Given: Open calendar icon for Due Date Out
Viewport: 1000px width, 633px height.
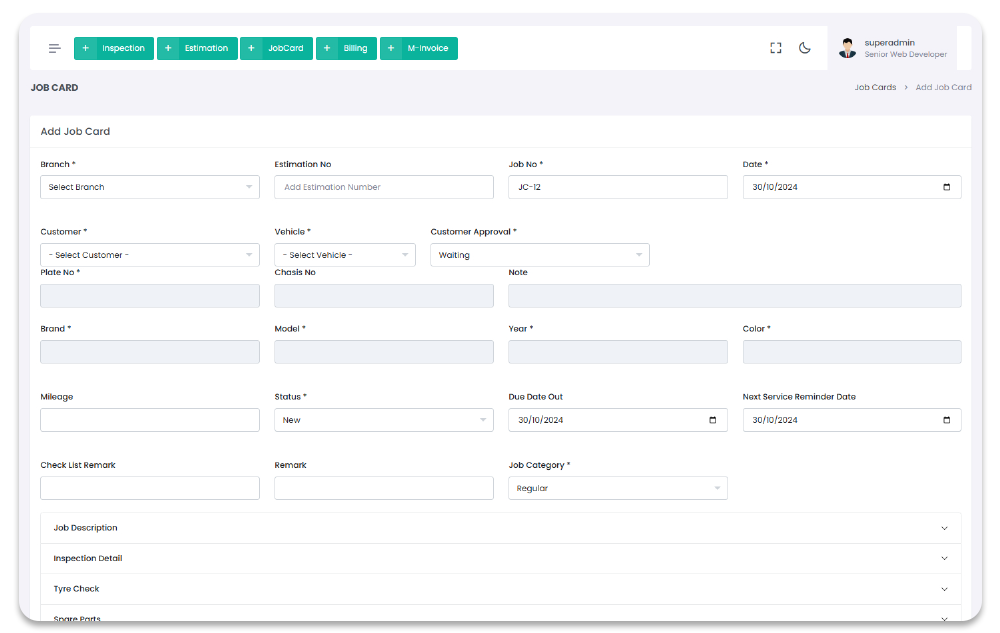Looking at the screenshot, I should (712, 420).
